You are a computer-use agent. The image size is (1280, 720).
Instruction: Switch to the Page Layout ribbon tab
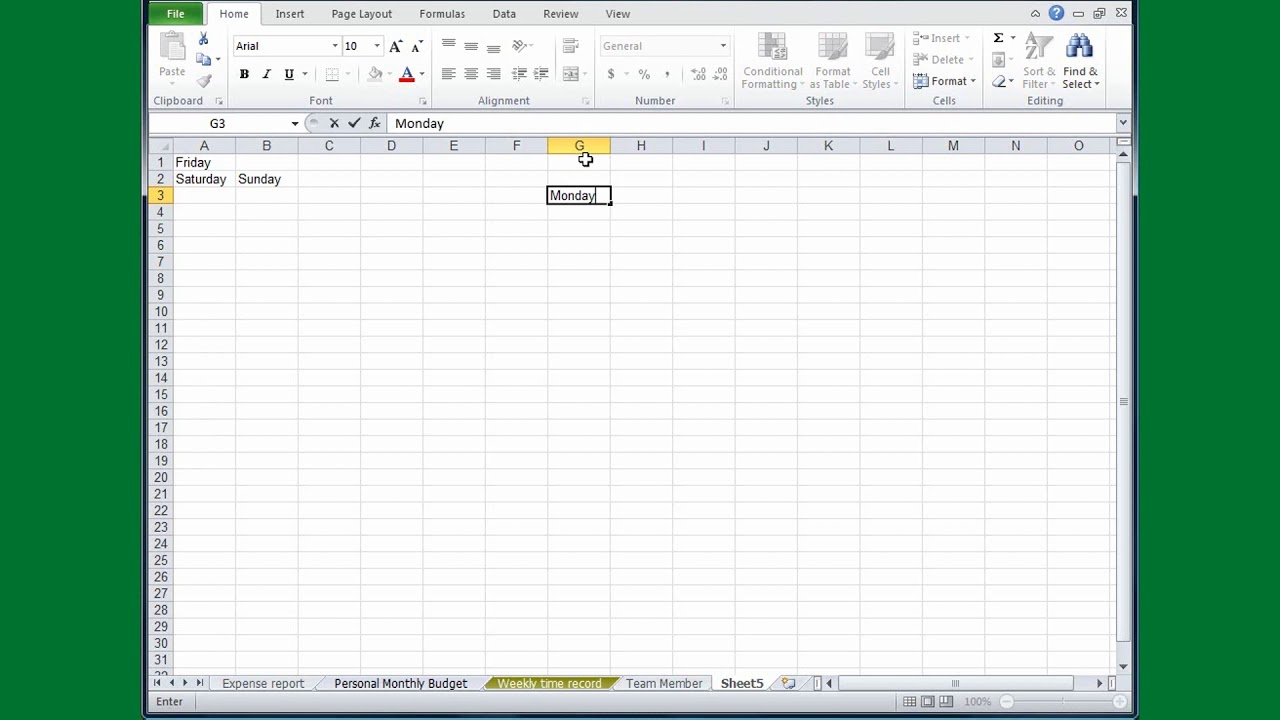point(362,14)
